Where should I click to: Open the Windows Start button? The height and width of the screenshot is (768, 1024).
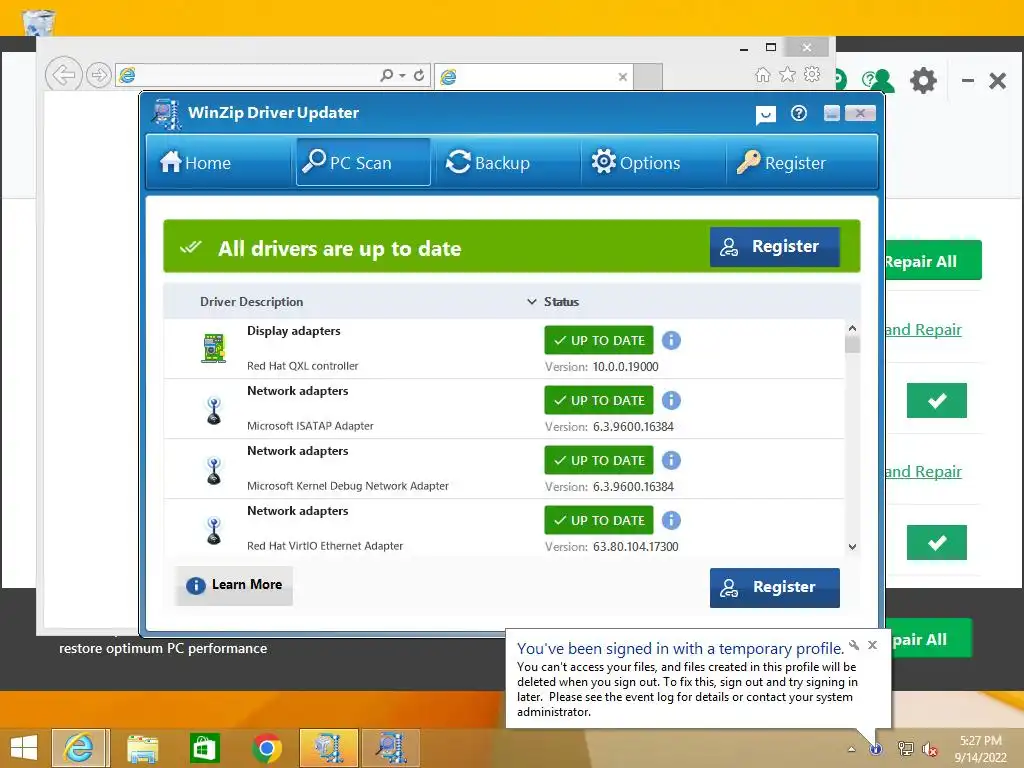(24, 748)
